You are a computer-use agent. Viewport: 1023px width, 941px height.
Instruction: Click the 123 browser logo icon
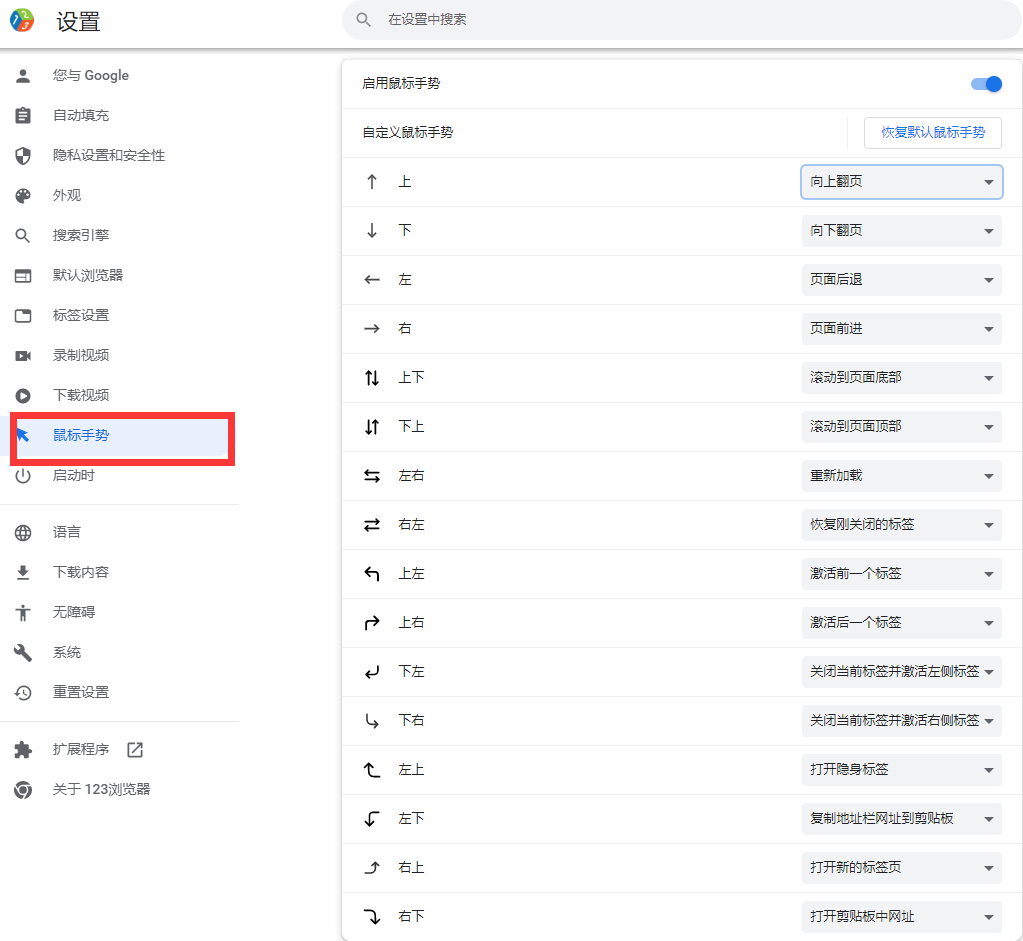tap(22, 20)
